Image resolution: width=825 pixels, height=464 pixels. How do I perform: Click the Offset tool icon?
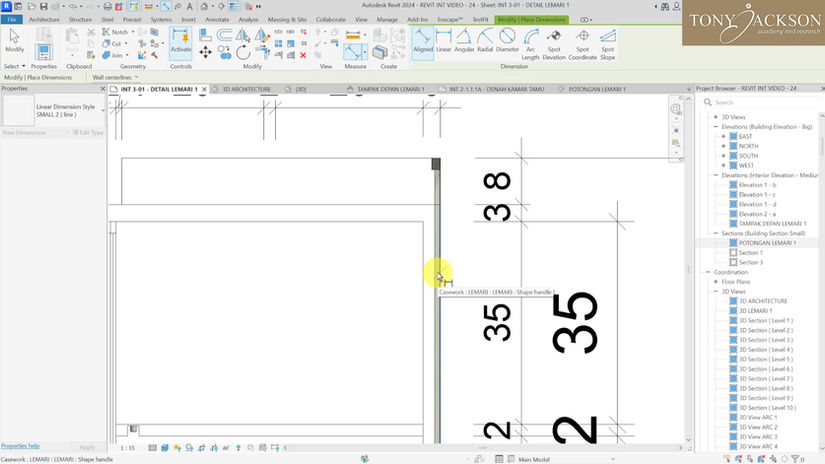click(x=225, y=35)
